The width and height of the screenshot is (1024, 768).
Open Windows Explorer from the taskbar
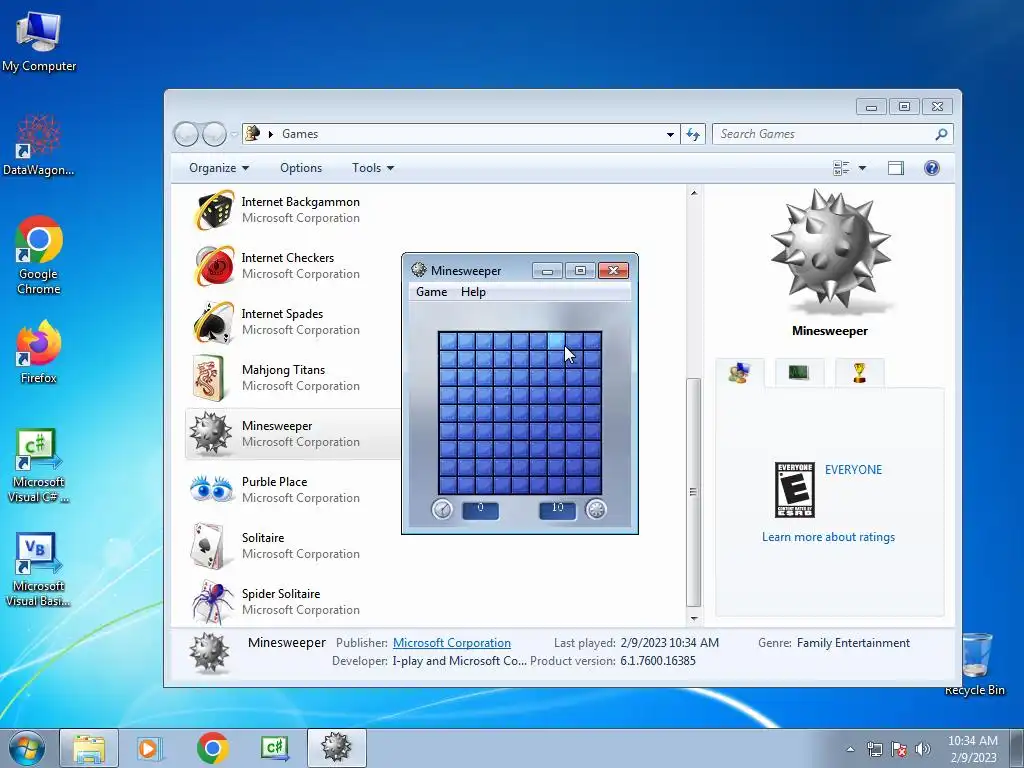pyautogui.click(x=89, y=748)
